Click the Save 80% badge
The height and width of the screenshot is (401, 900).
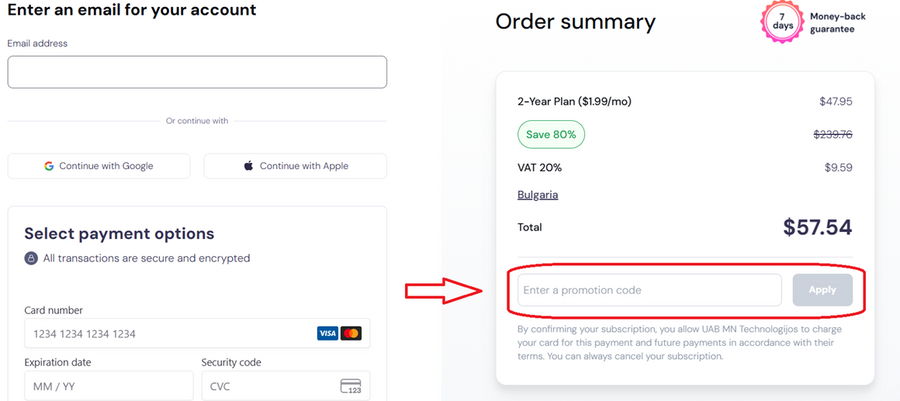tap(551, 135)
